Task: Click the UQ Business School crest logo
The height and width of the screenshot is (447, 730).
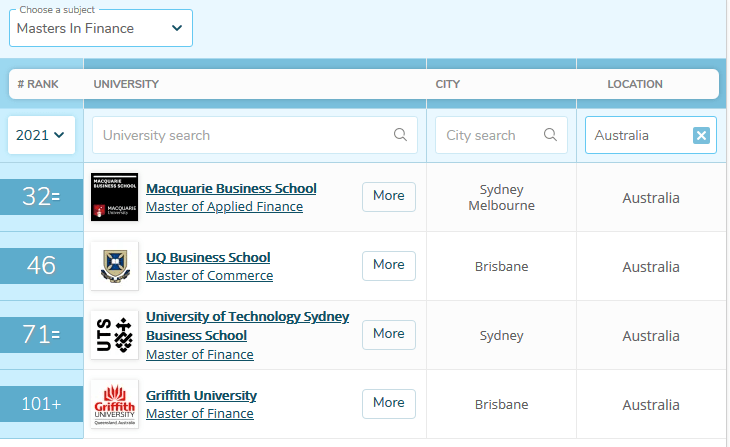Action: 115,266
